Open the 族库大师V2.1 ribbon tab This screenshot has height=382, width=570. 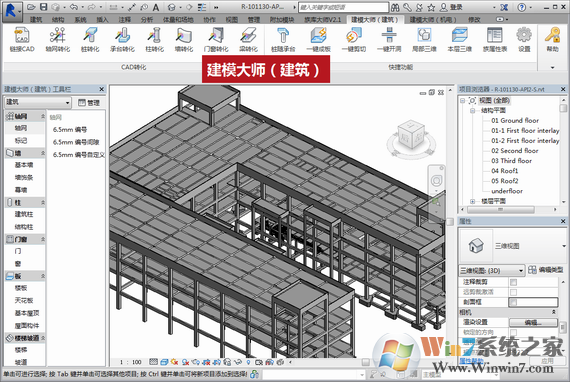[322, 20]
